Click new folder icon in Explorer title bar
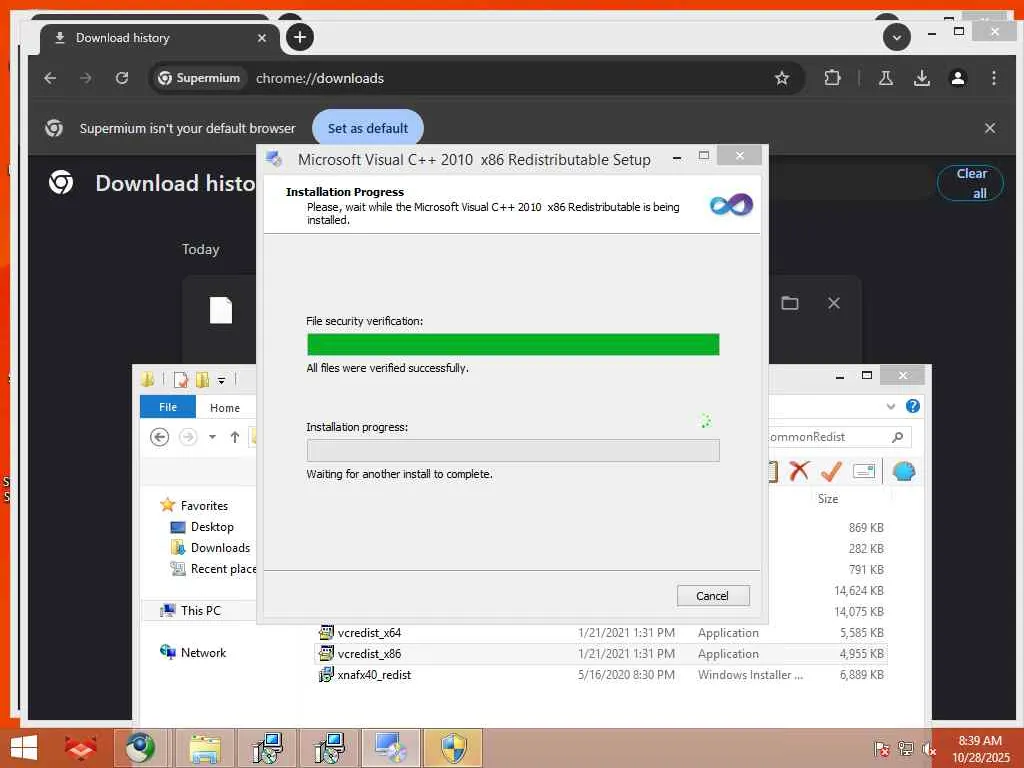 tap(202, 379)
